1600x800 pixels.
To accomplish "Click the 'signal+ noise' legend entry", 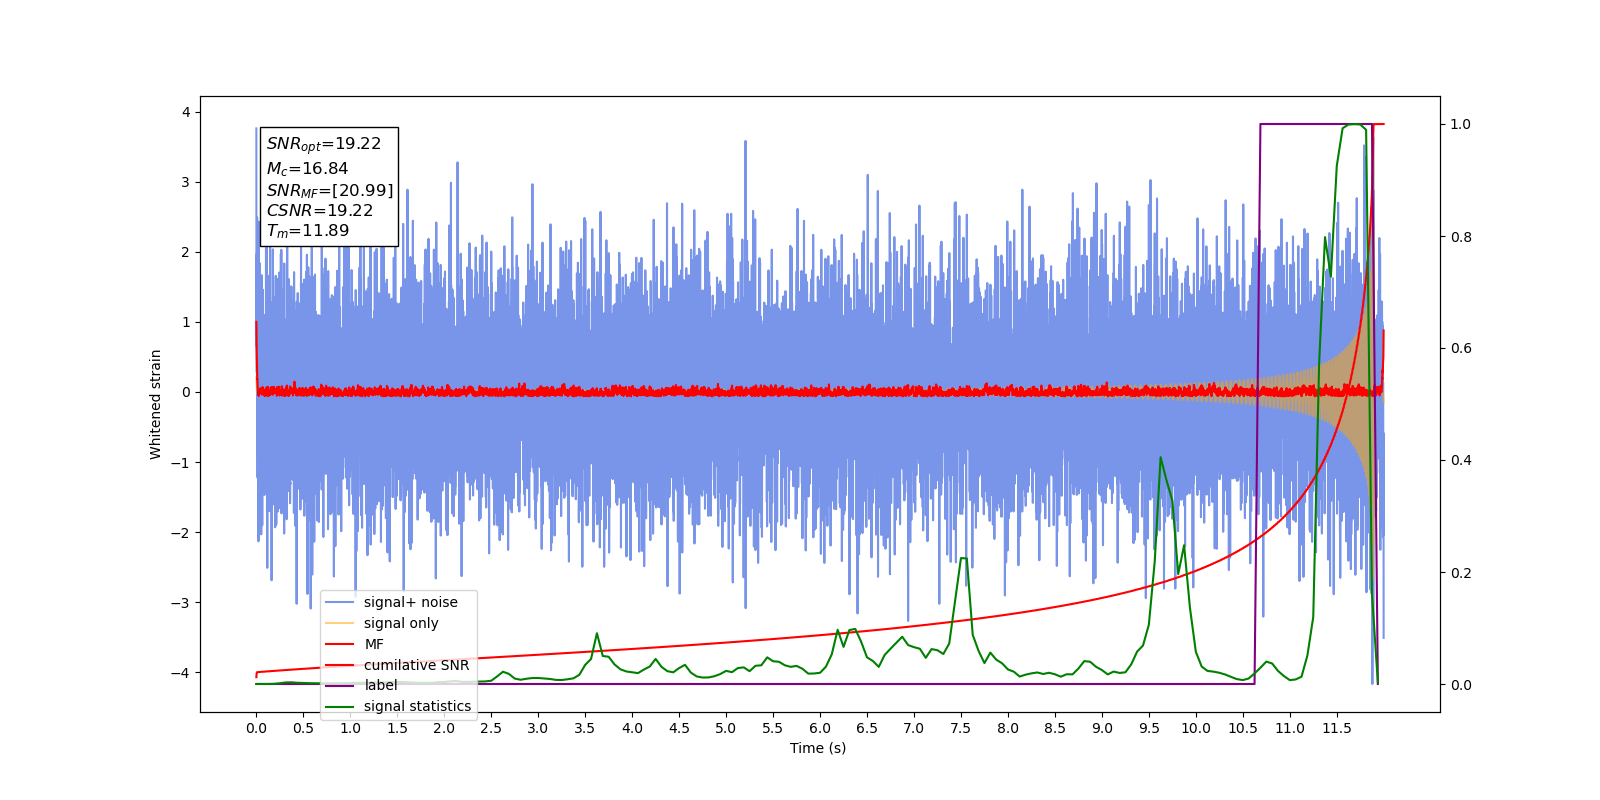I will tap(398, 602).
